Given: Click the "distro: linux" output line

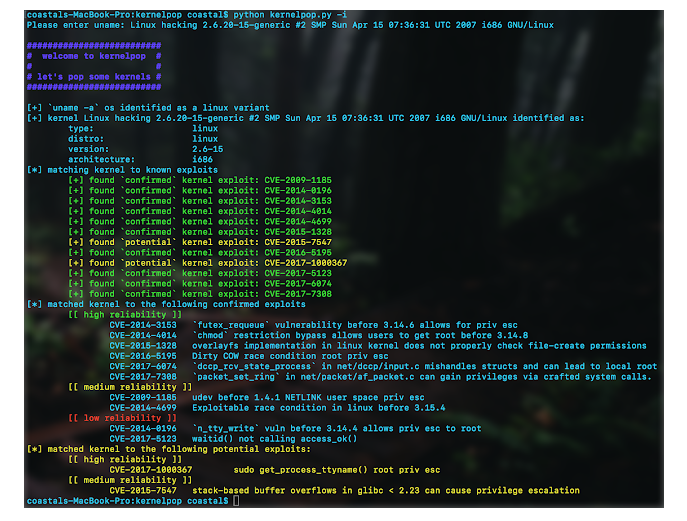Looking at the screenshot, I should (142, 138).
